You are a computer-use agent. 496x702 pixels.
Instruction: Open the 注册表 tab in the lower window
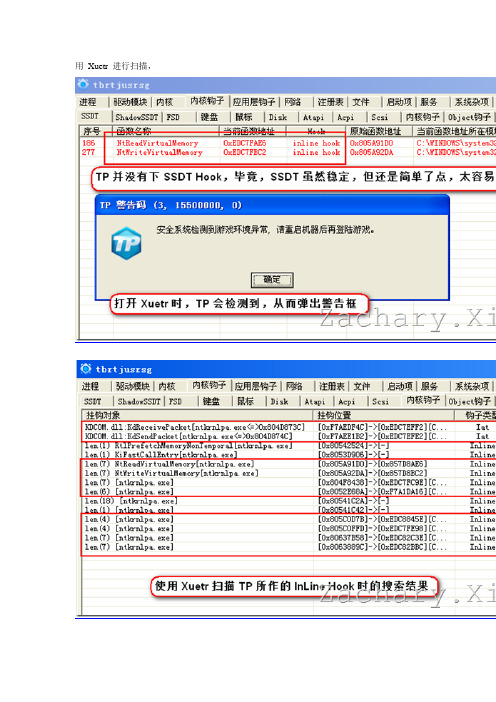click(332, 386)
